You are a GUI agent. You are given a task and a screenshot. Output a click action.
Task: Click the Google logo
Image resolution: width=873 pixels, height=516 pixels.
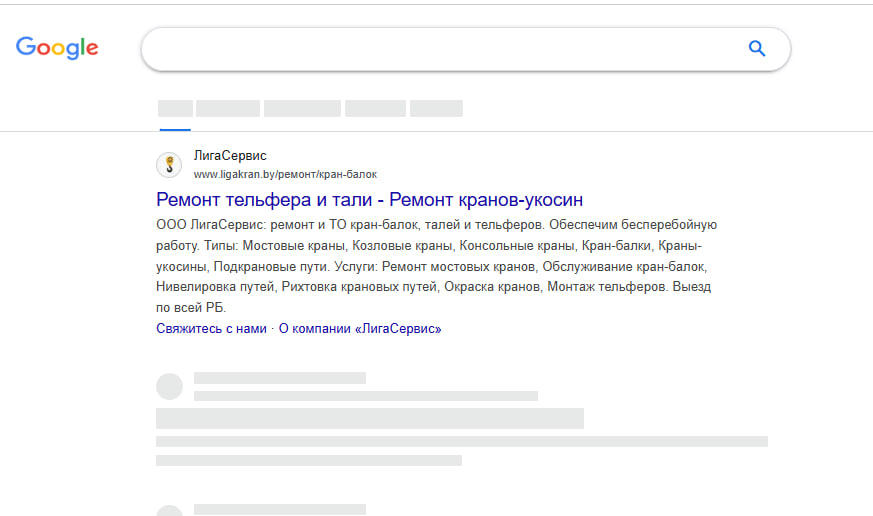(x=57, y=48)
